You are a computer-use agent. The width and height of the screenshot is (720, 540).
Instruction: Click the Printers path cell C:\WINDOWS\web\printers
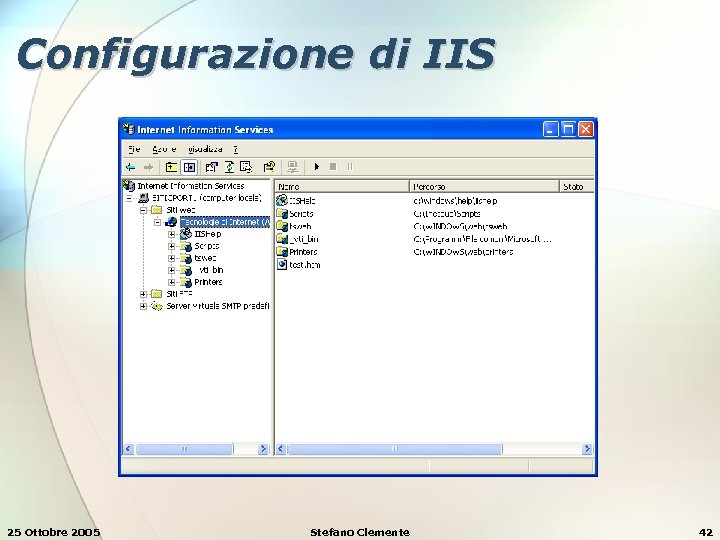click(463, 252)
